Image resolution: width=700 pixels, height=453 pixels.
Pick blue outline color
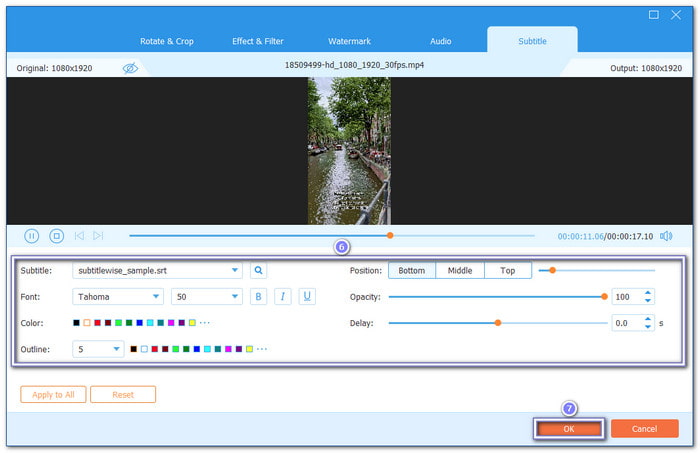pyautogui.click(x=196, y=349)
